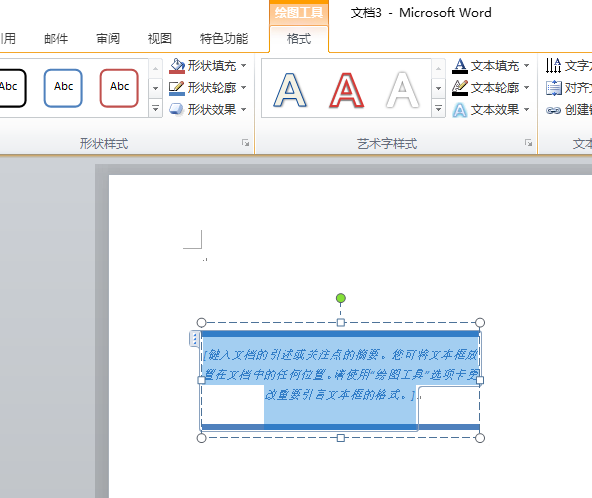Click the Text Fill (文本填充) A icon
The image size is (592, 498).
(459, 66)
